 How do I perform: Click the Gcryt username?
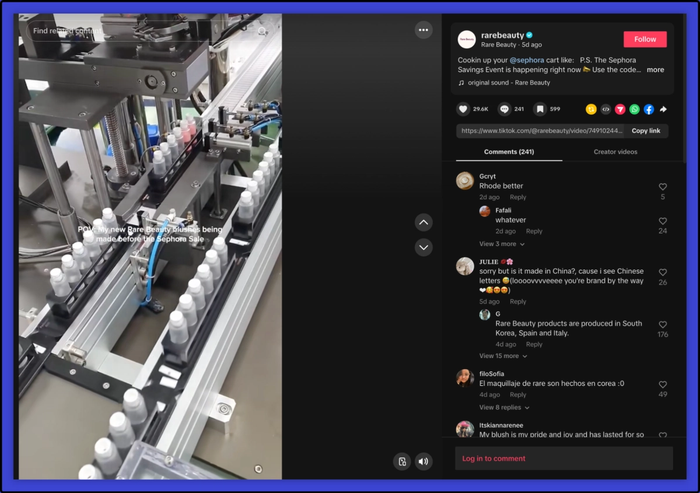(488, 176)
